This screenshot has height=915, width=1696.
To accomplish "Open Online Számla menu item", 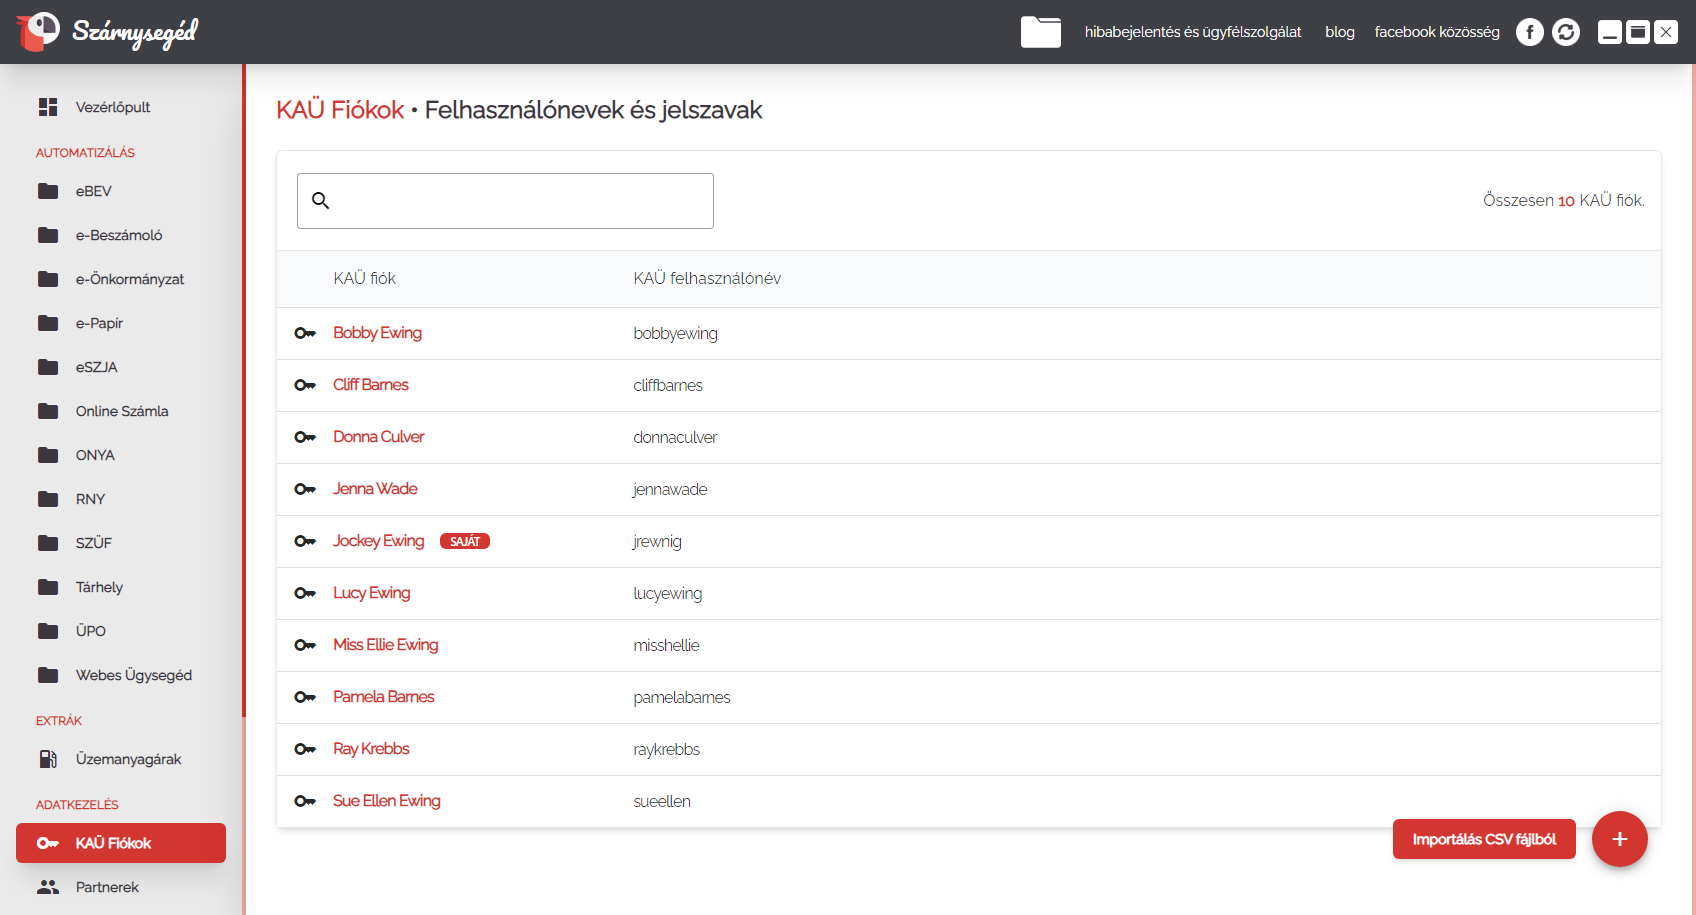I will point(122,411).
